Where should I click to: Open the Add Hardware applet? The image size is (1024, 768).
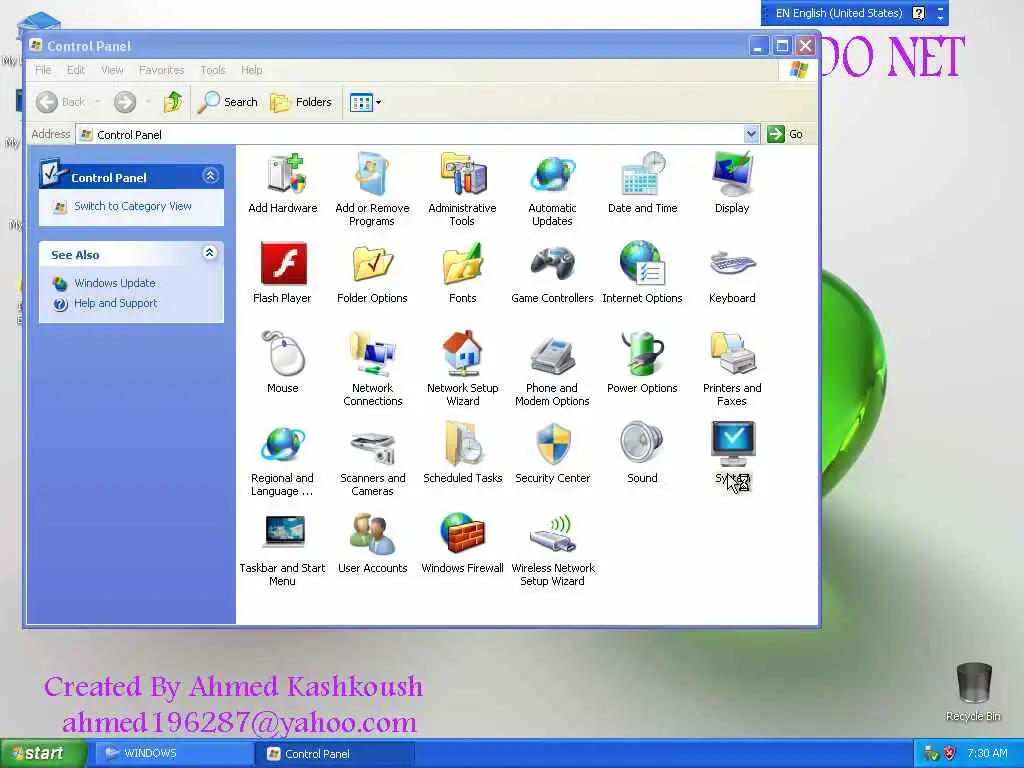pos(283,183)
